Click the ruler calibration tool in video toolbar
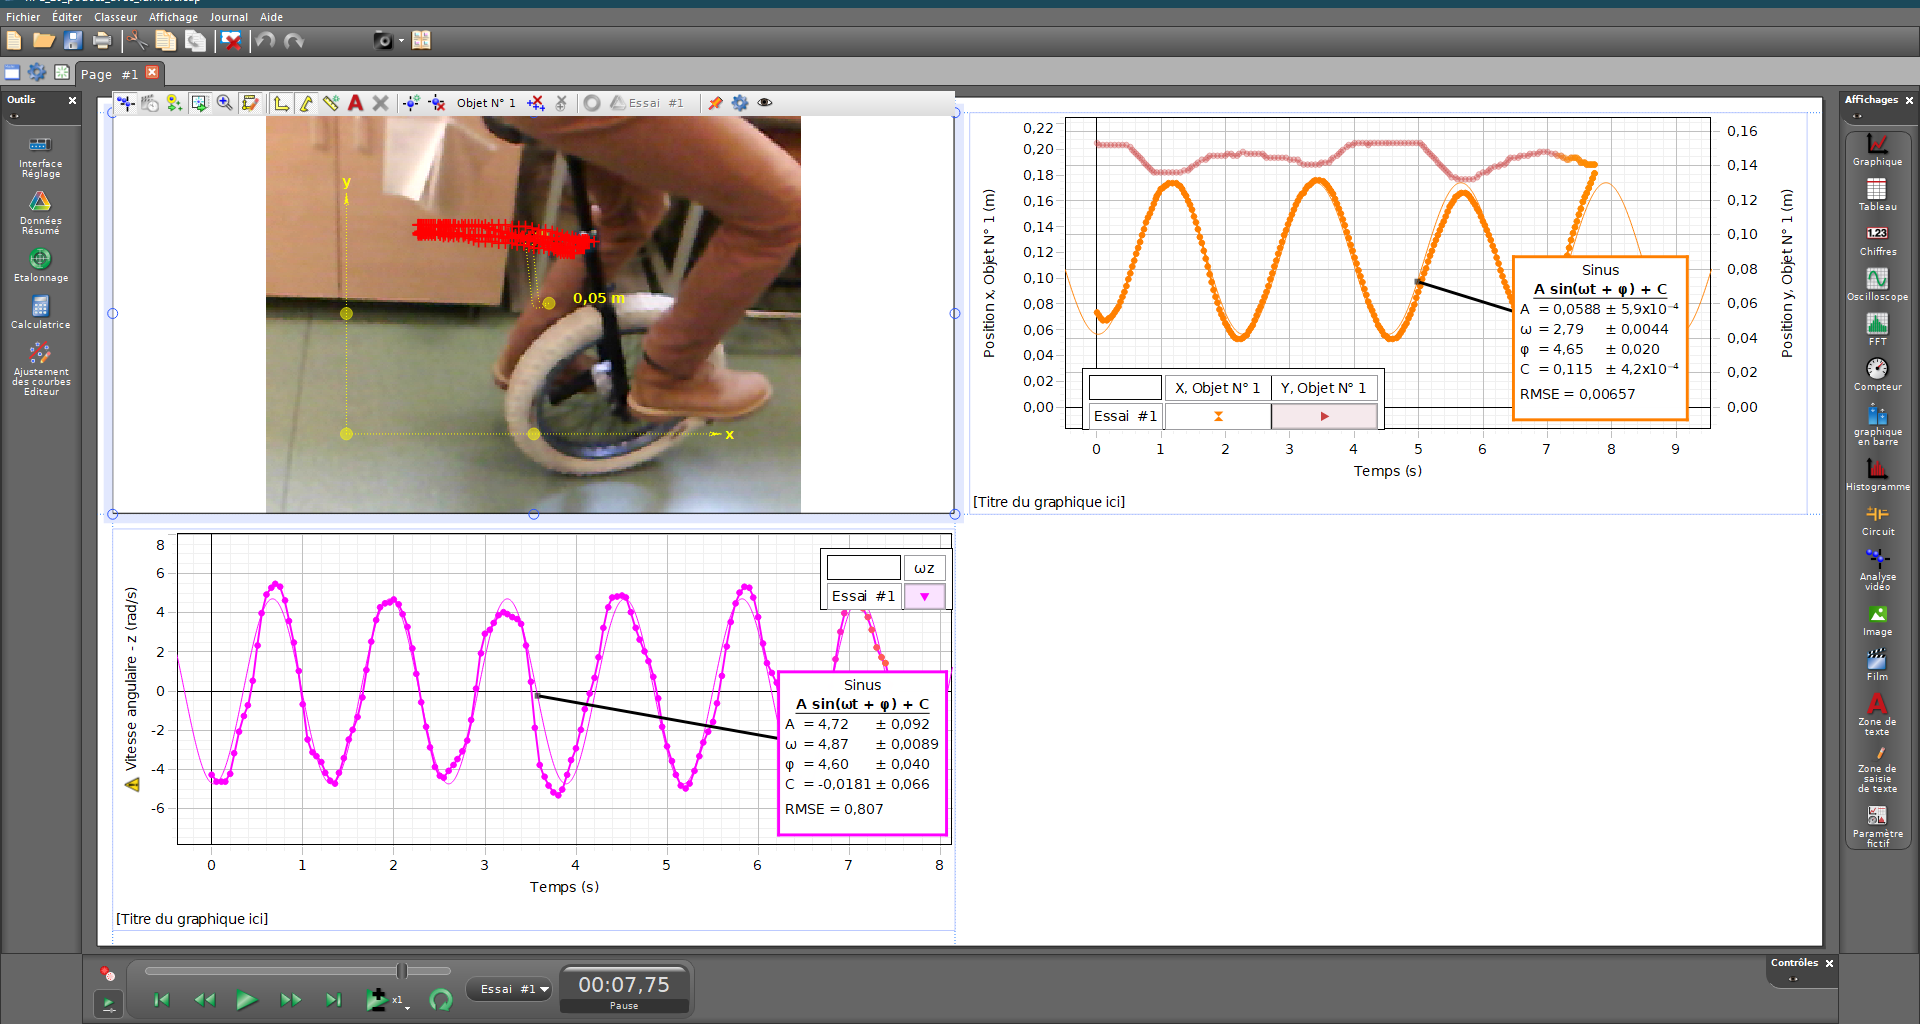This screenshot has height=1024, width=1920. [x=331, y=102]
